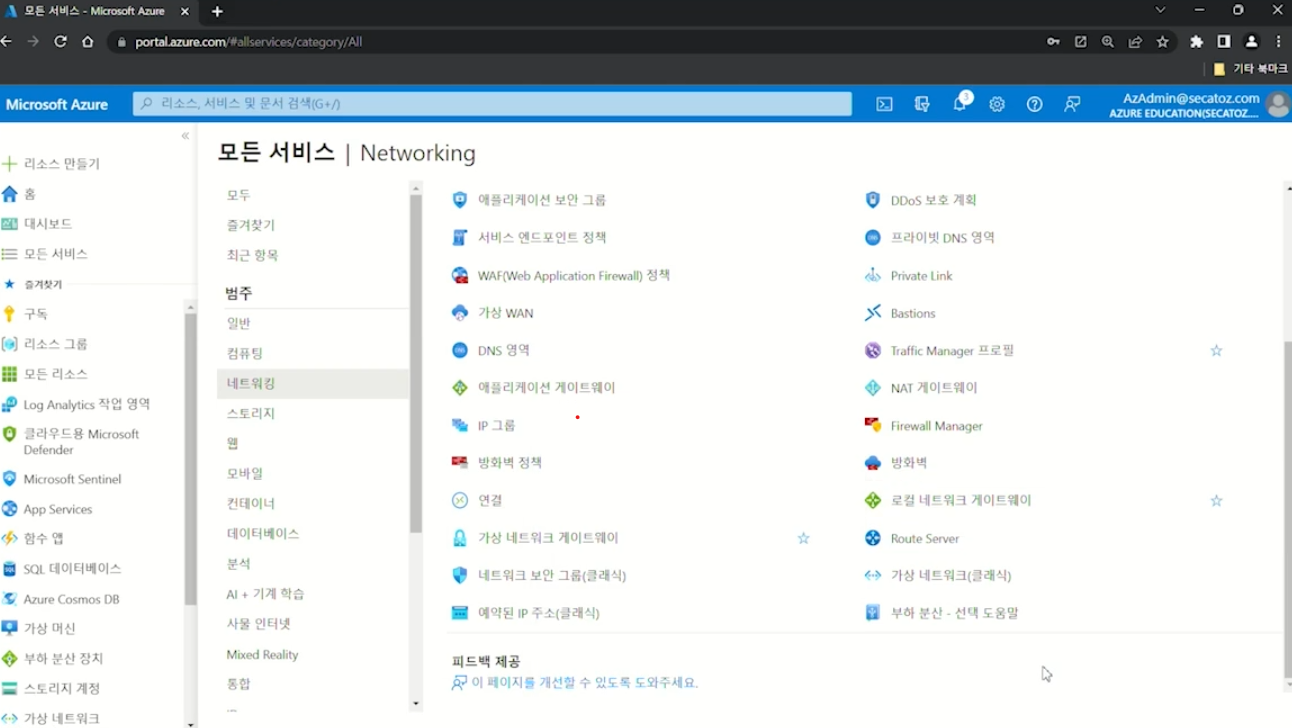Click the 애플리케이션 보안 그룹 shield icon
Image resolution: width=1292 pixels, height=728 pixels.
point(460,200)
